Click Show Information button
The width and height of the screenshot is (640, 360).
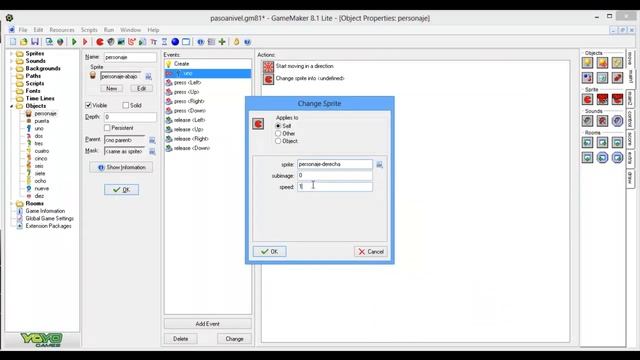(121, 167)
